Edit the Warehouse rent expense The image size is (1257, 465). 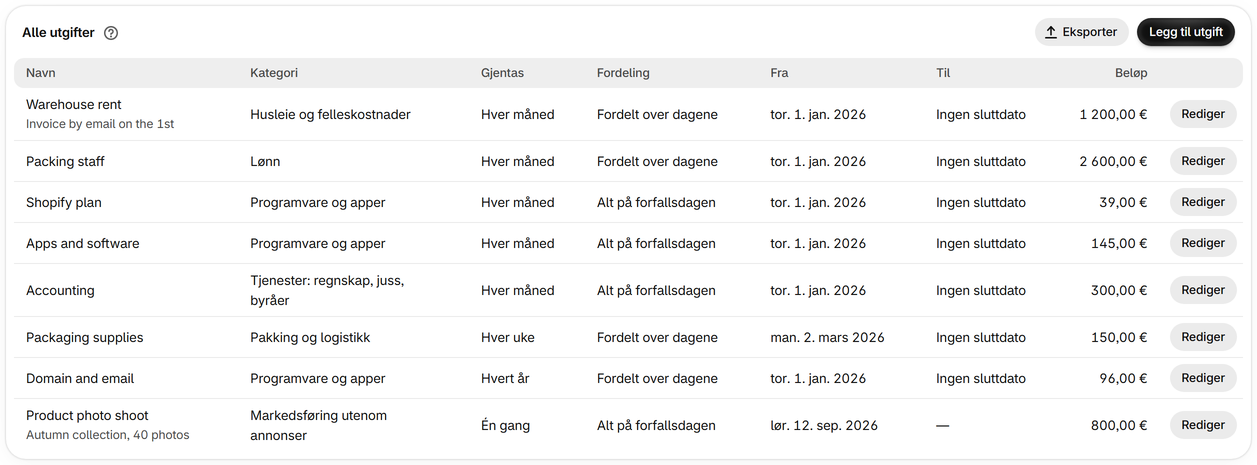(1203, 114)
